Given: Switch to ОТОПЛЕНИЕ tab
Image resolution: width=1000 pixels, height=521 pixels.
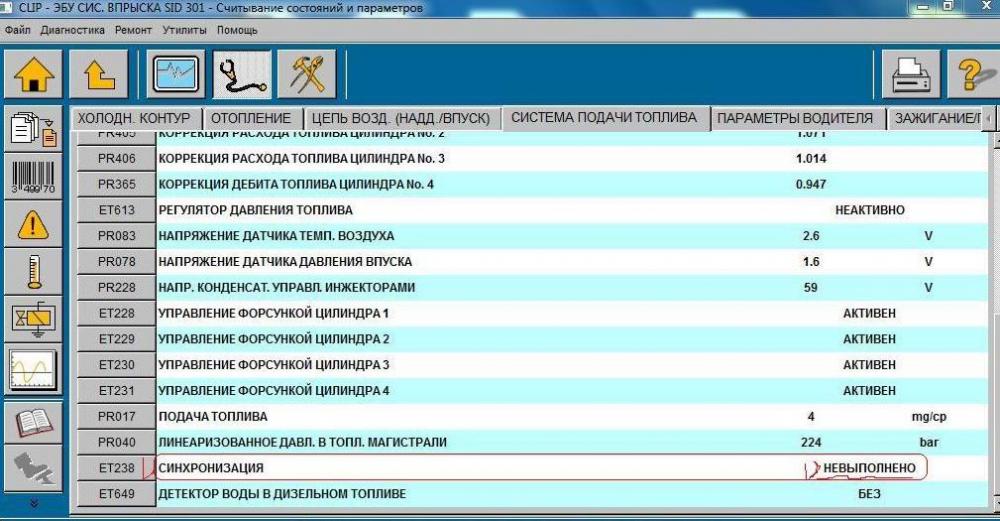Looking at the screenshot, I should [x=251, y=119].
